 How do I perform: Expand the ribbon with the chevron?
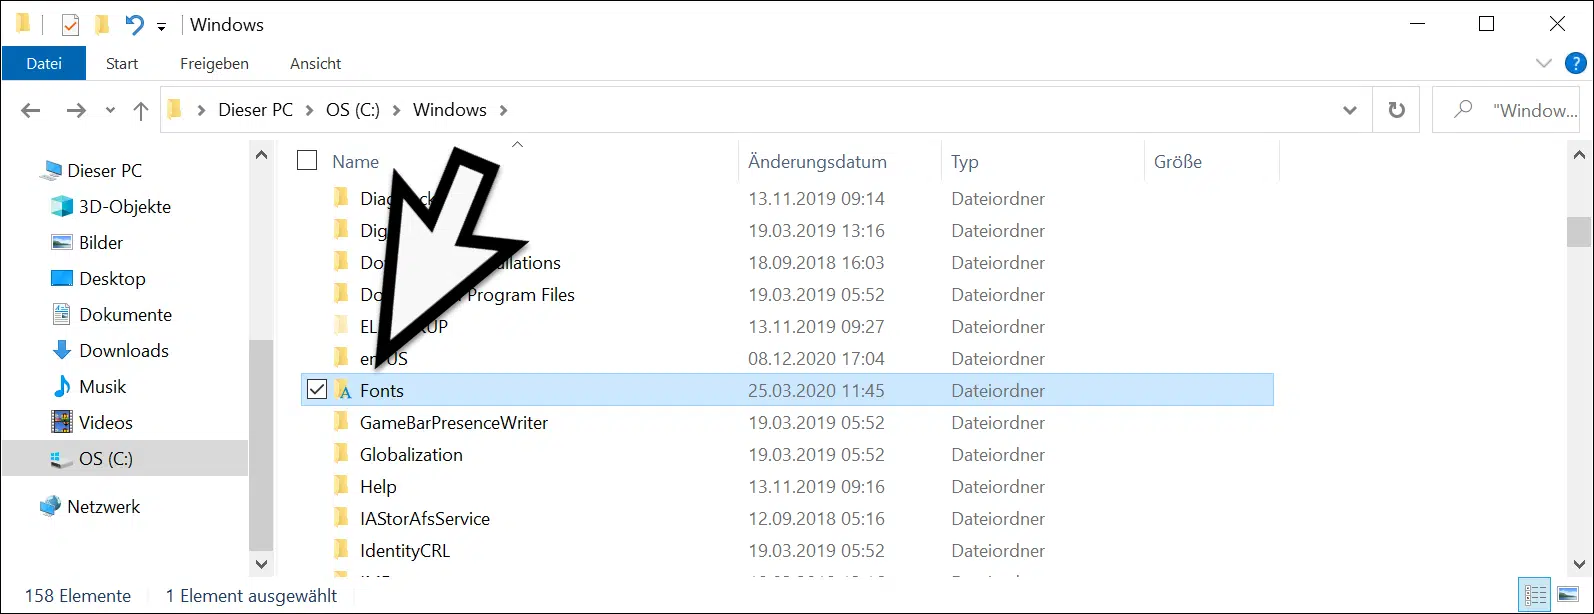(1543, 63)
